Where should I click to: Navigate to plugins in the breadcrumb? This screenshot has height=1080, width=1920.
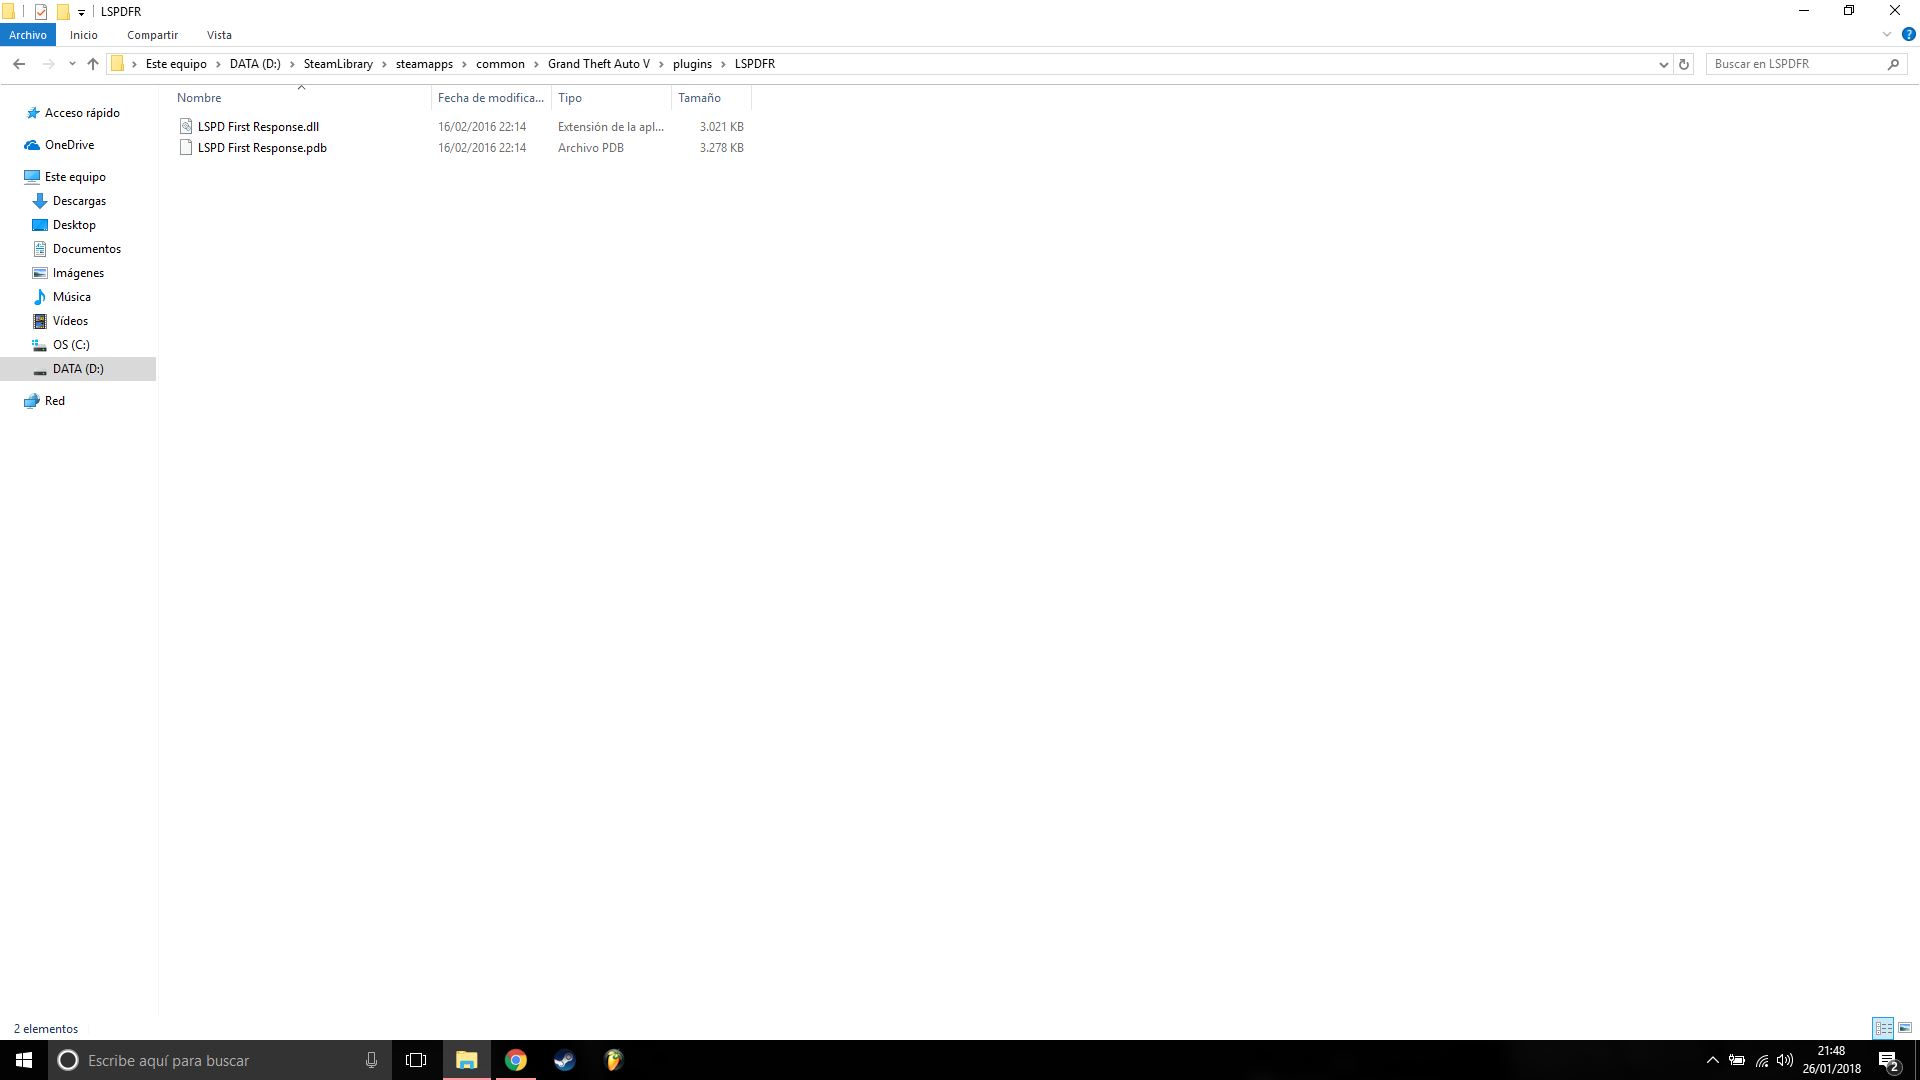692,64
